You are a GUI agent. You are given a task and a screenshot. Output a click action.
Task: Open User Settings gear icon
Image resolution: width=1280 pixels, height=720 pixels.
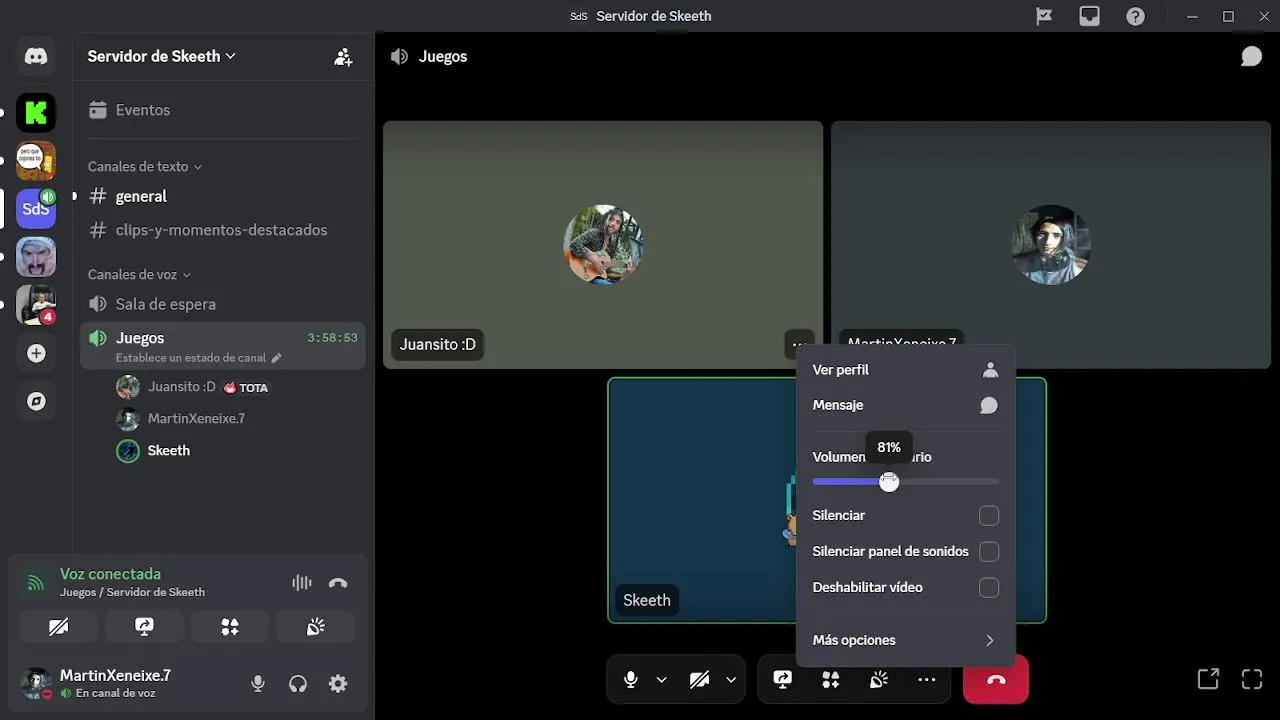[338, 684]
